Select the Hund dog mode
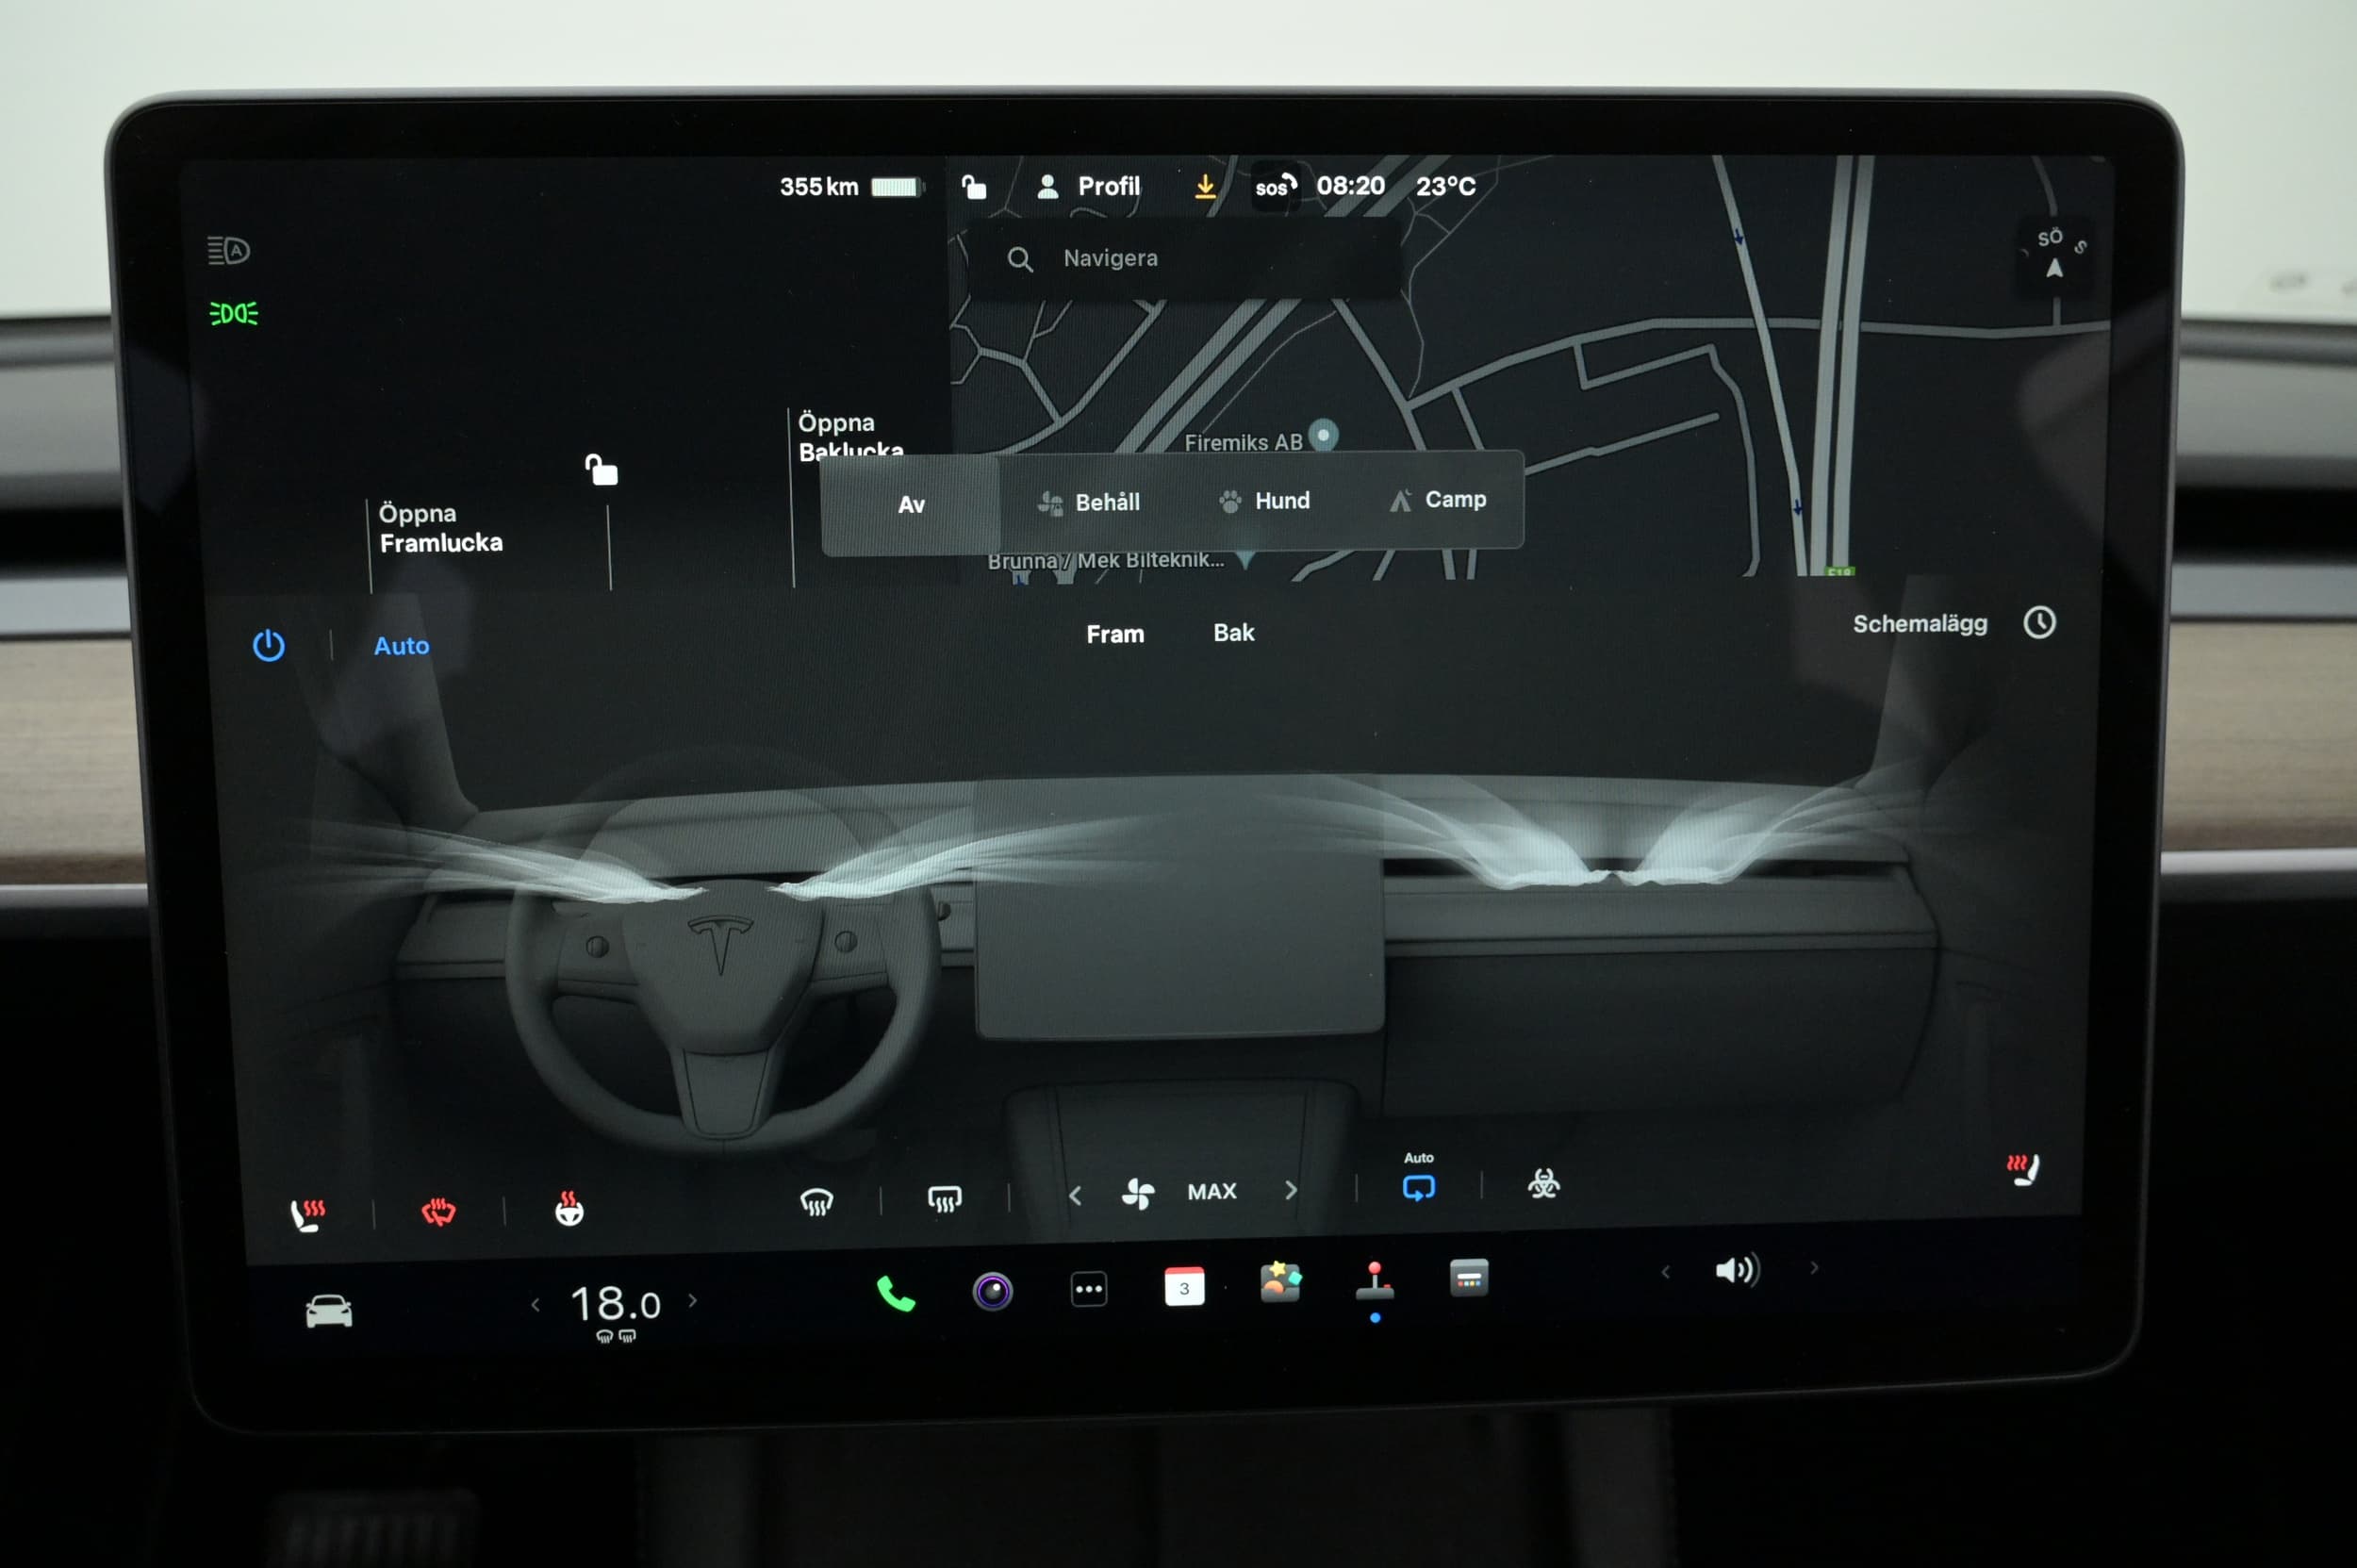The width and height of the screenshot is (2357, 1568). point(1264,500)
